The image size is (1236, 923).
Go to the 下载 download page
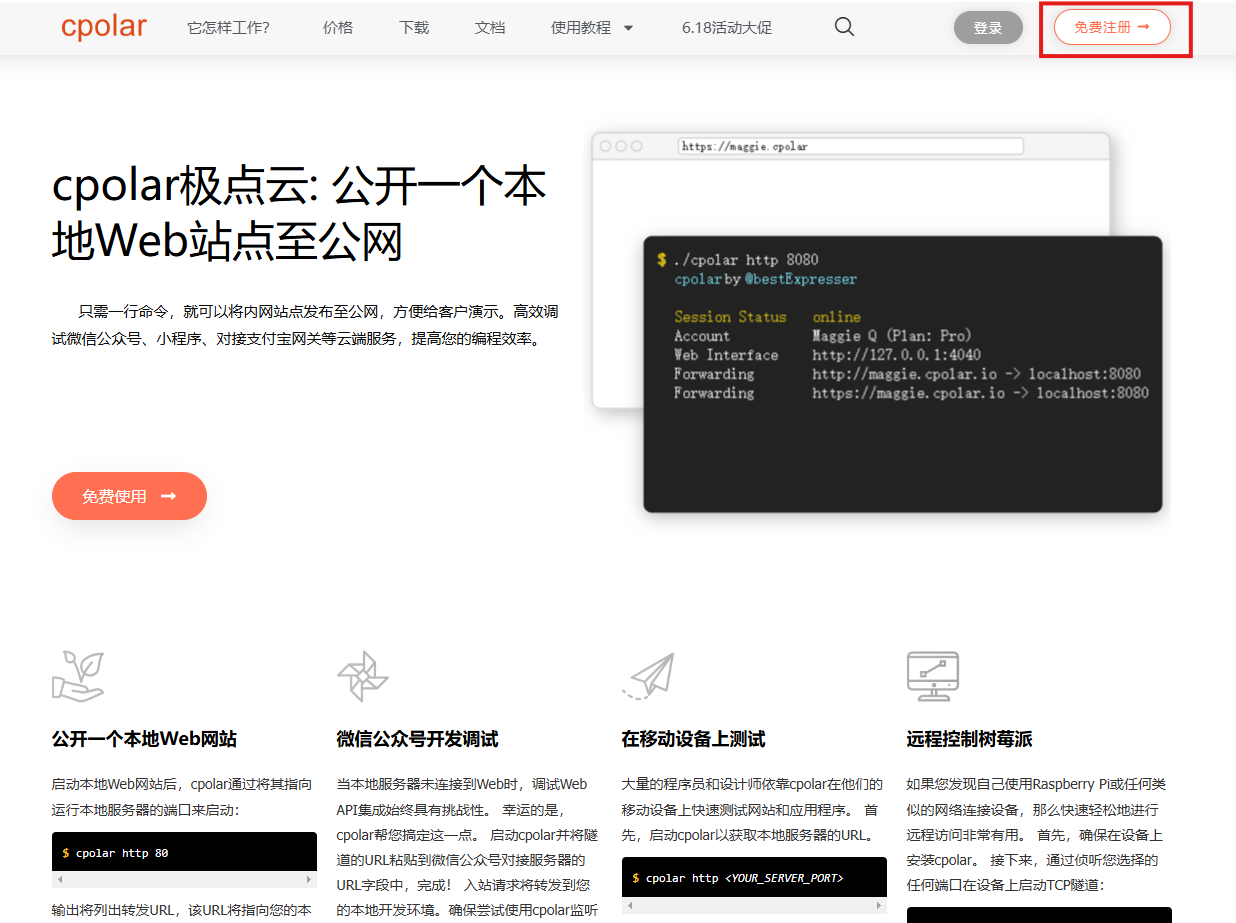[414, 28]
